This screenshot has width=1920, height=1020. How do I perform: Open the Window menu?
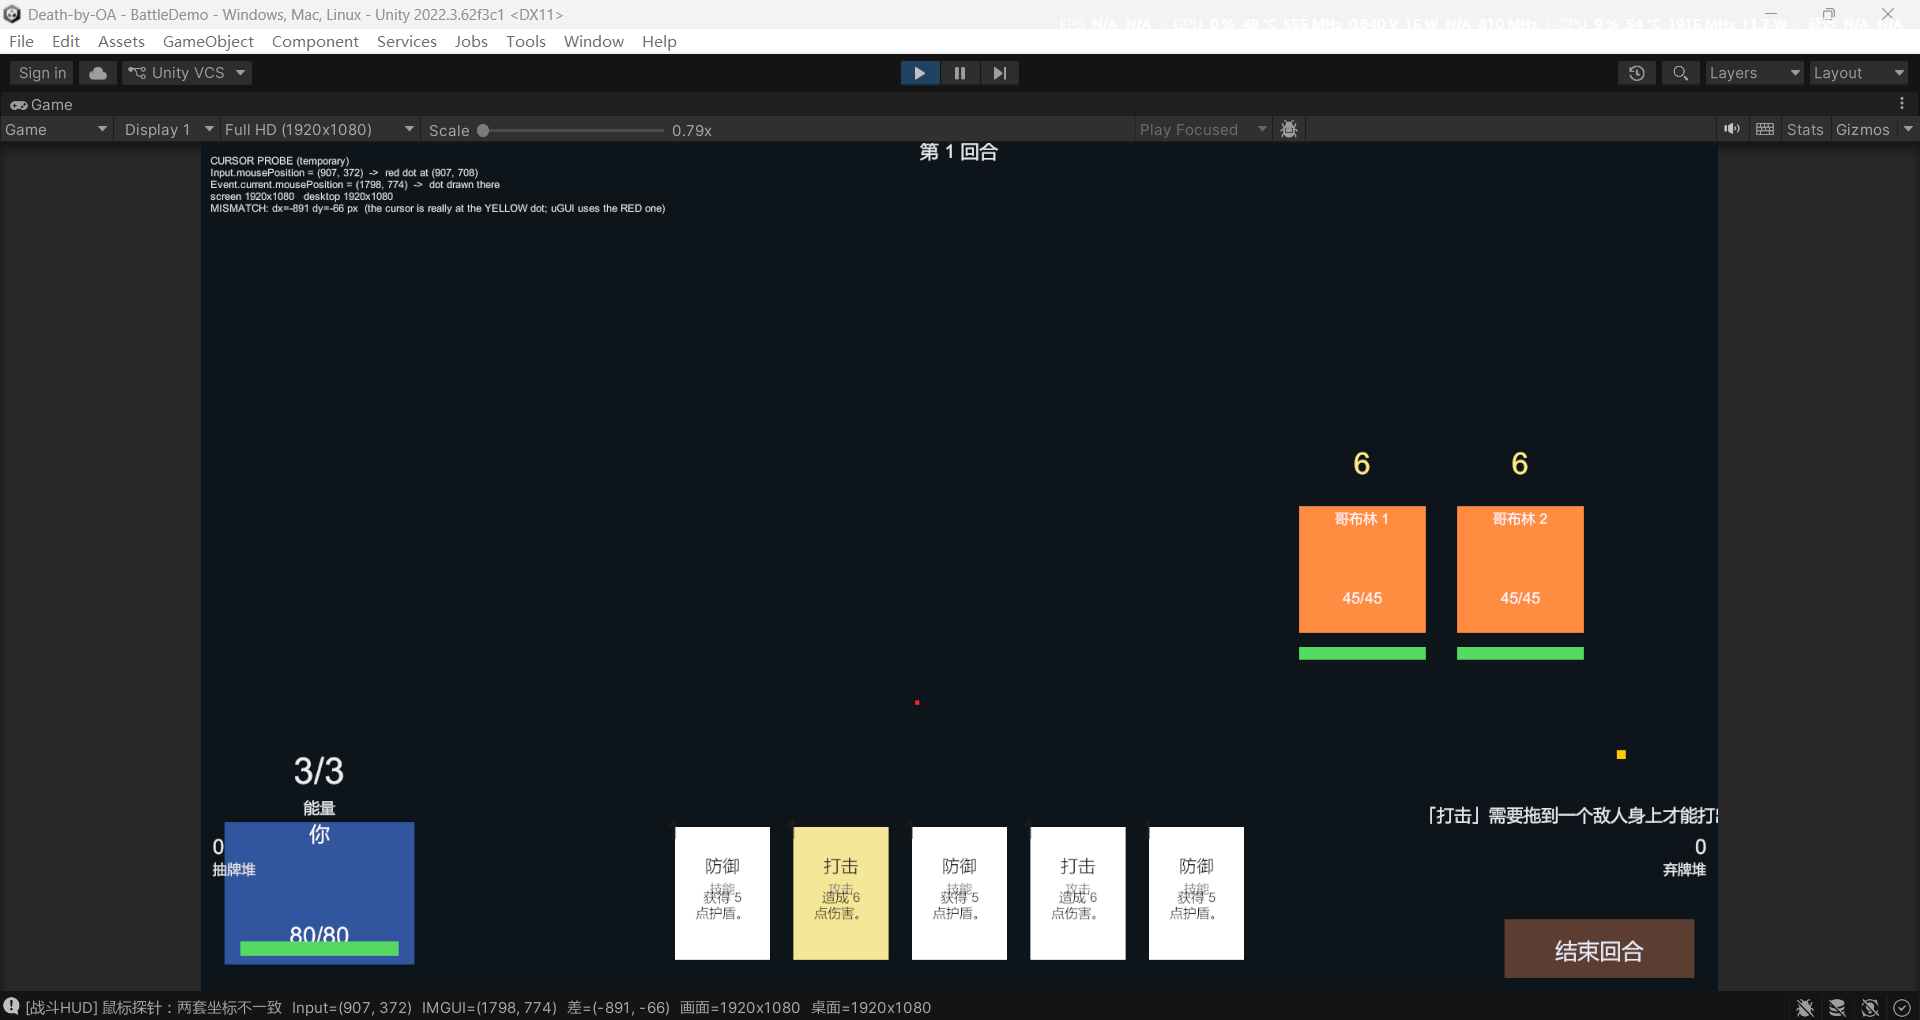pos(593,41)
